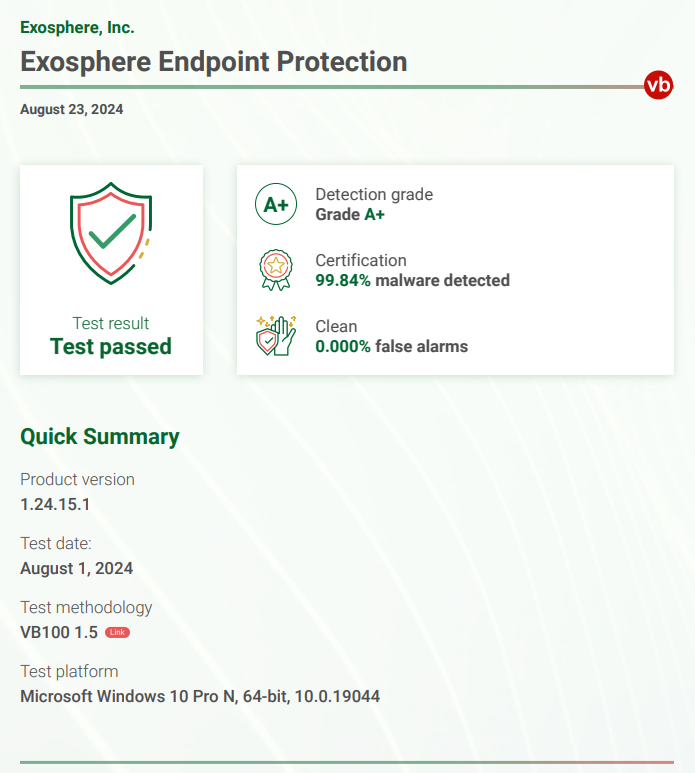Open the red Link badge beside VB100 1.5
This screenshot has width=695, height=773.
(x=117, y=632)
